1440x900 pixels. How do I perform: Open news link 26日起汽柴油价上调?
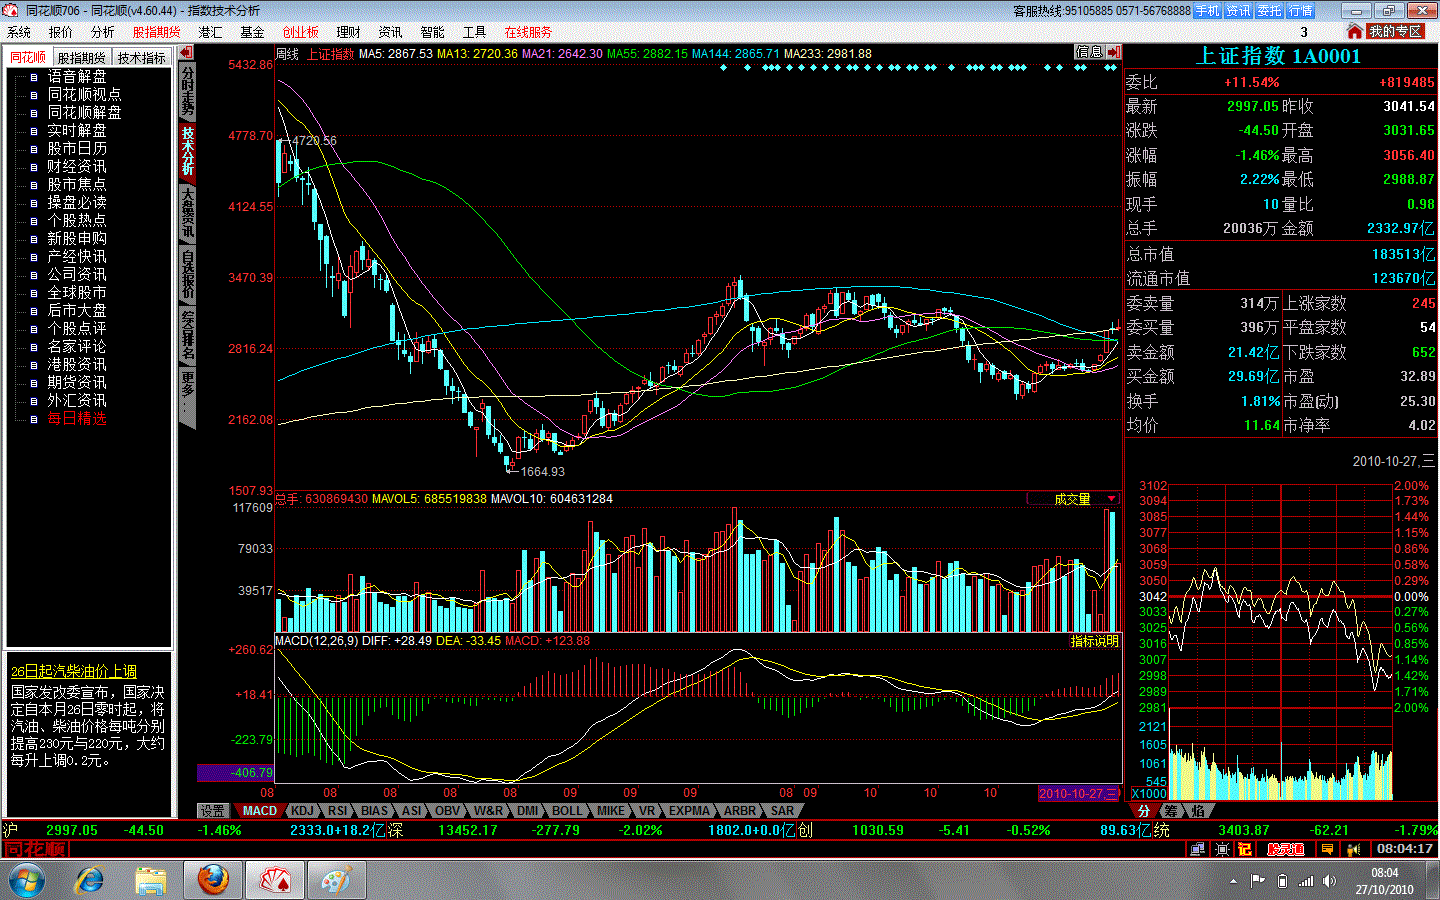(74, 672)
